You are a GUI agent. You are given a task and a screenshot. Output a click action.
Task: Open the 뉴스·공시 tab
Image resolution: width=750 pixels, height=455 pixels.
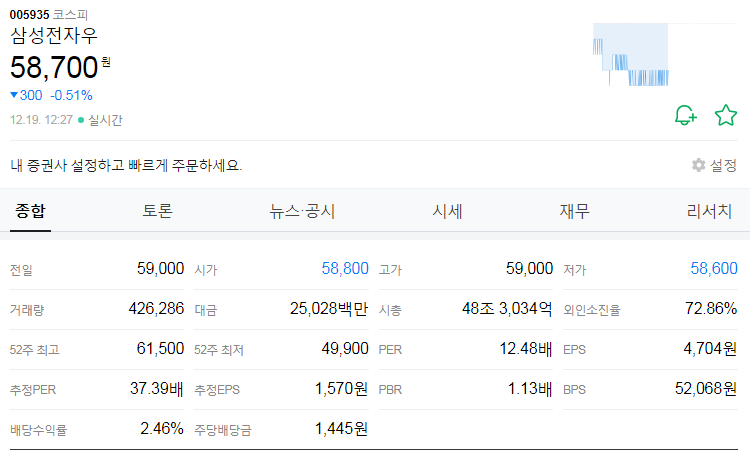[302, 211]
